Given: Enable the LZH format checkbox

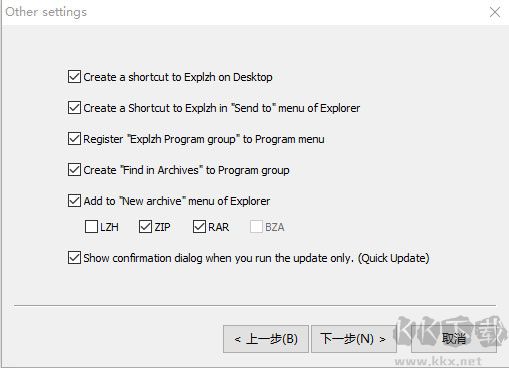Looking at the screenshot, I should point(91,227).
